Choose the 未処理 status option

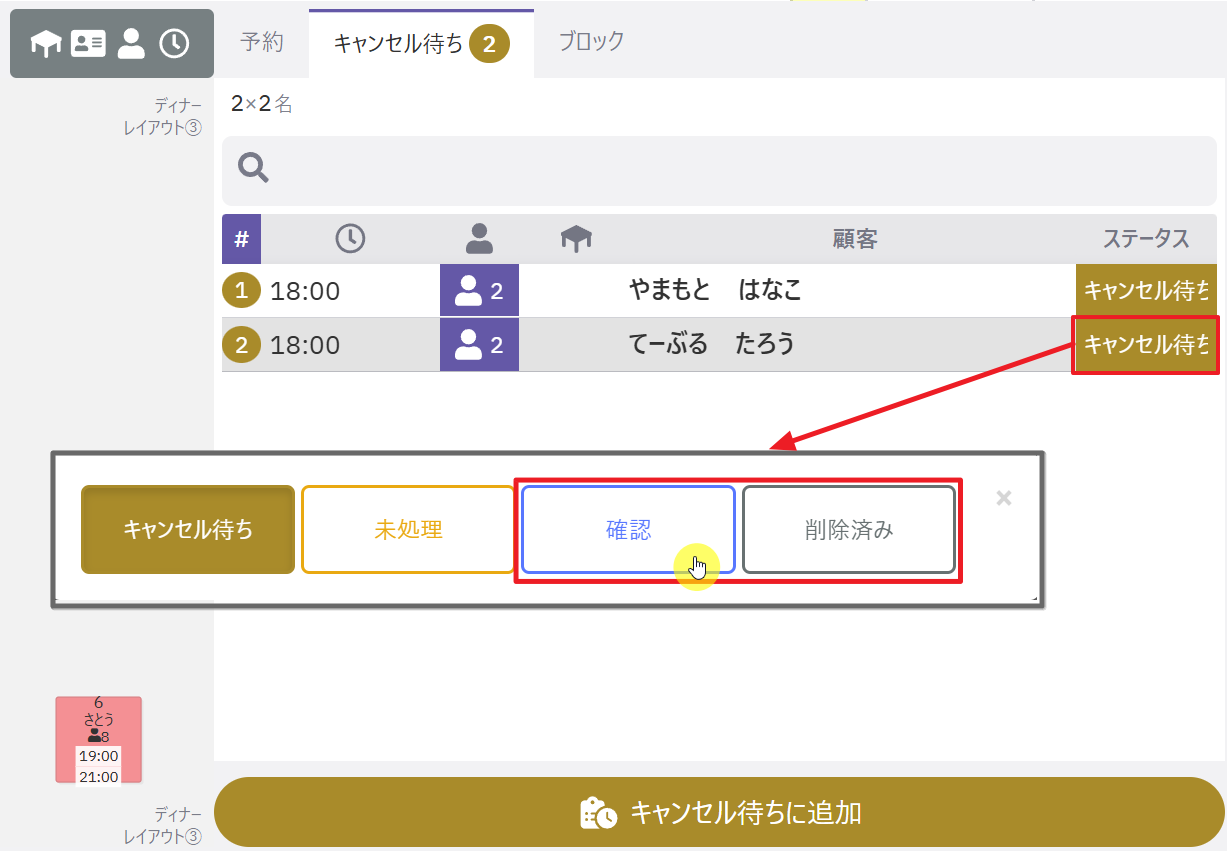coord(408,530)
